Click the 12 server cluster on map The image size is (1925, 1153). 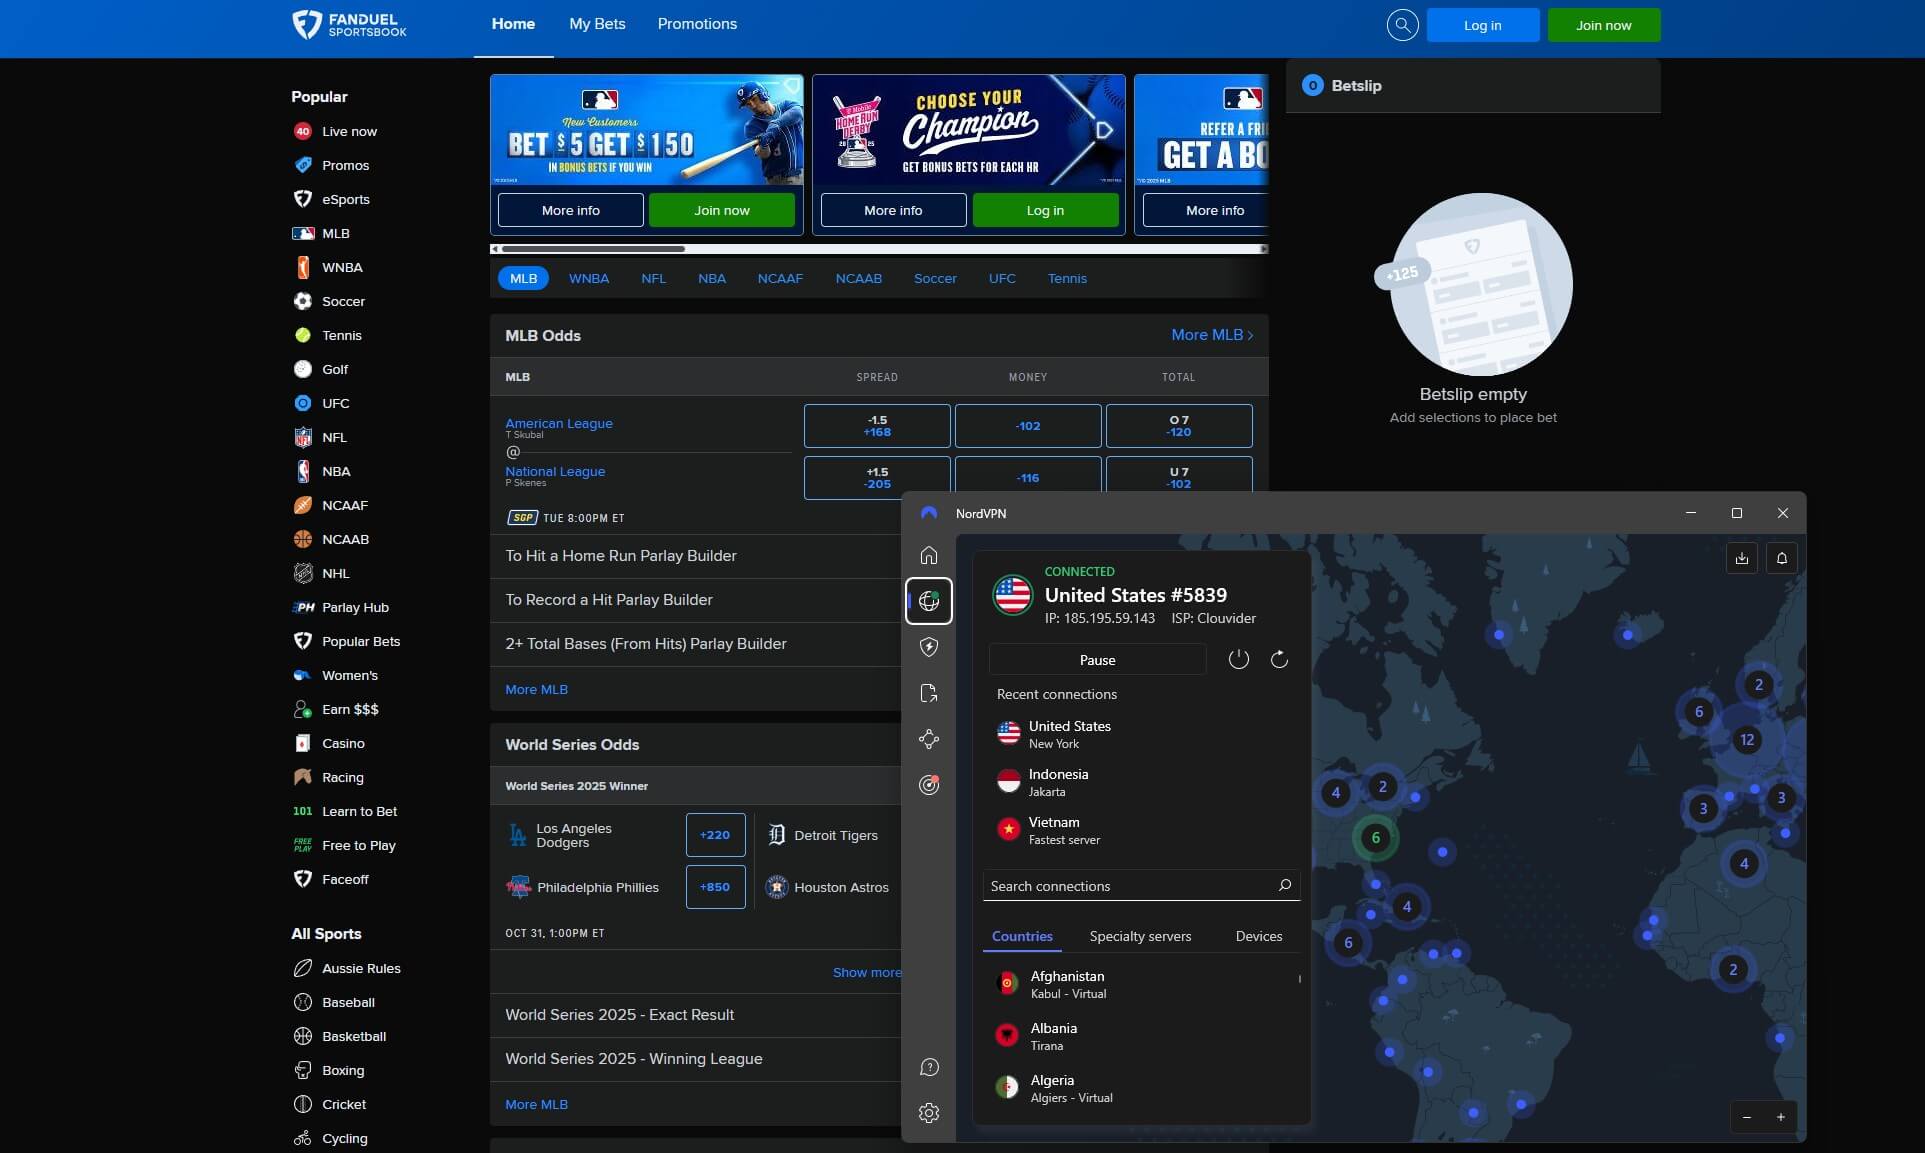1747,740
